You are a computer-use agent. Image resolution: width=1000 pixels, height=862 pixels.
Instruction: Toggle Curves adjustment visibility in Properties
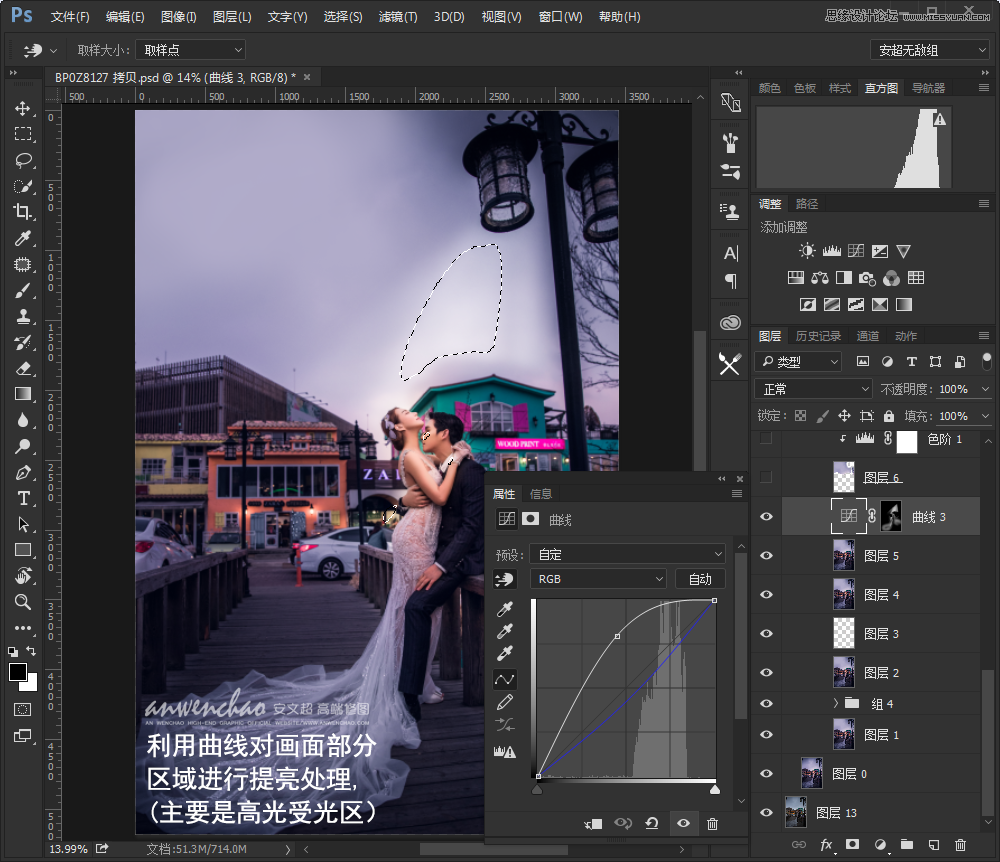[x=683, y=823]
